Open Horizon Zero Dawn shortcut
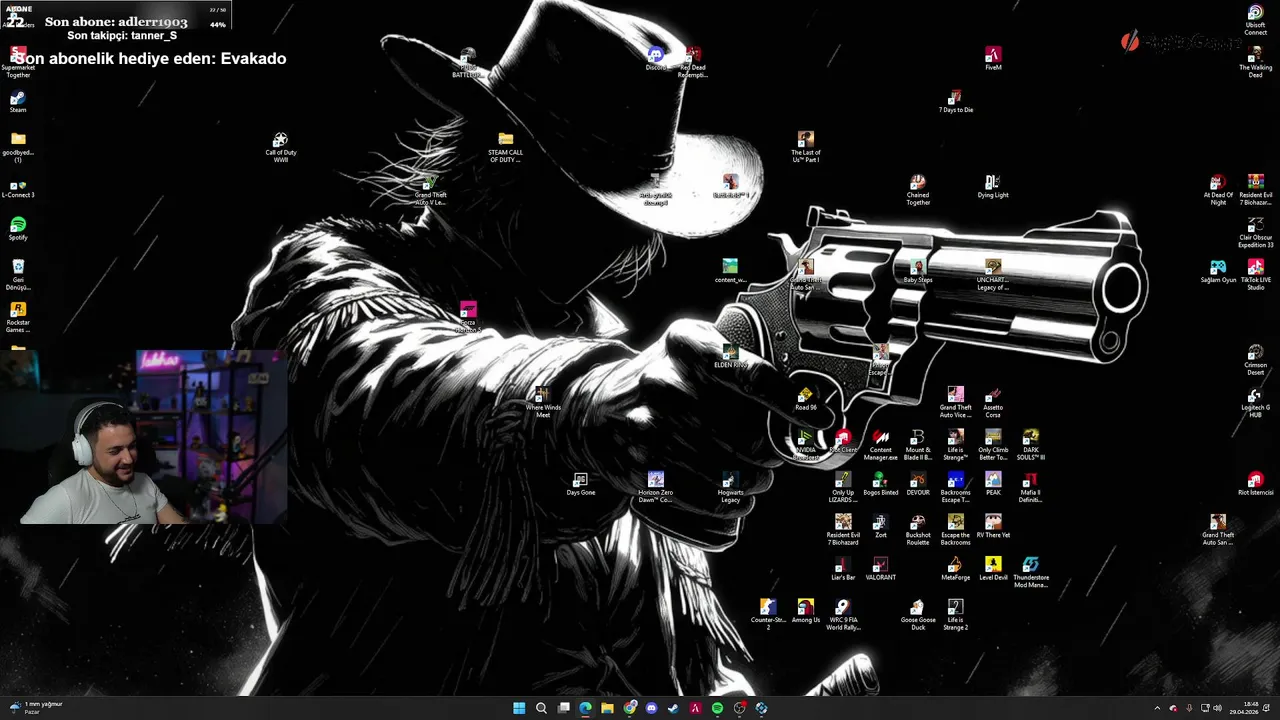This screenshot has height=720, width=1280. (656, 487)
